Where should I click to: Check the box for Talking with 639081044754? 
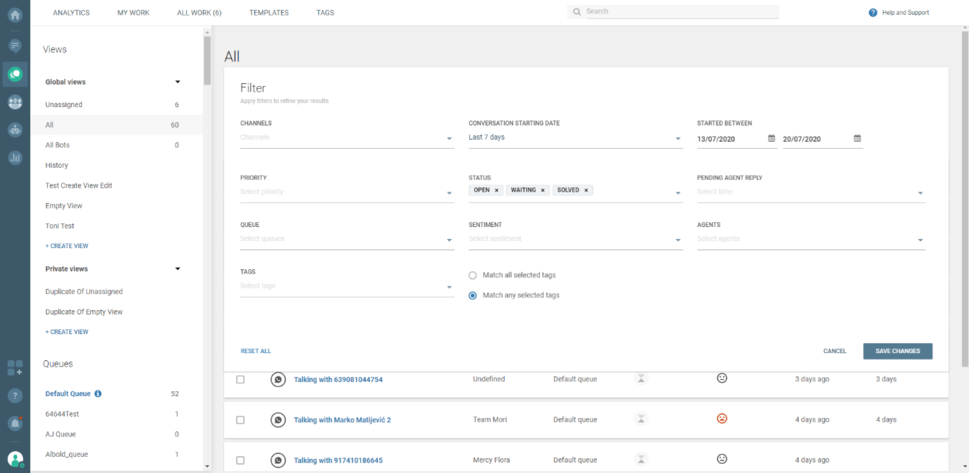(240, 380)
